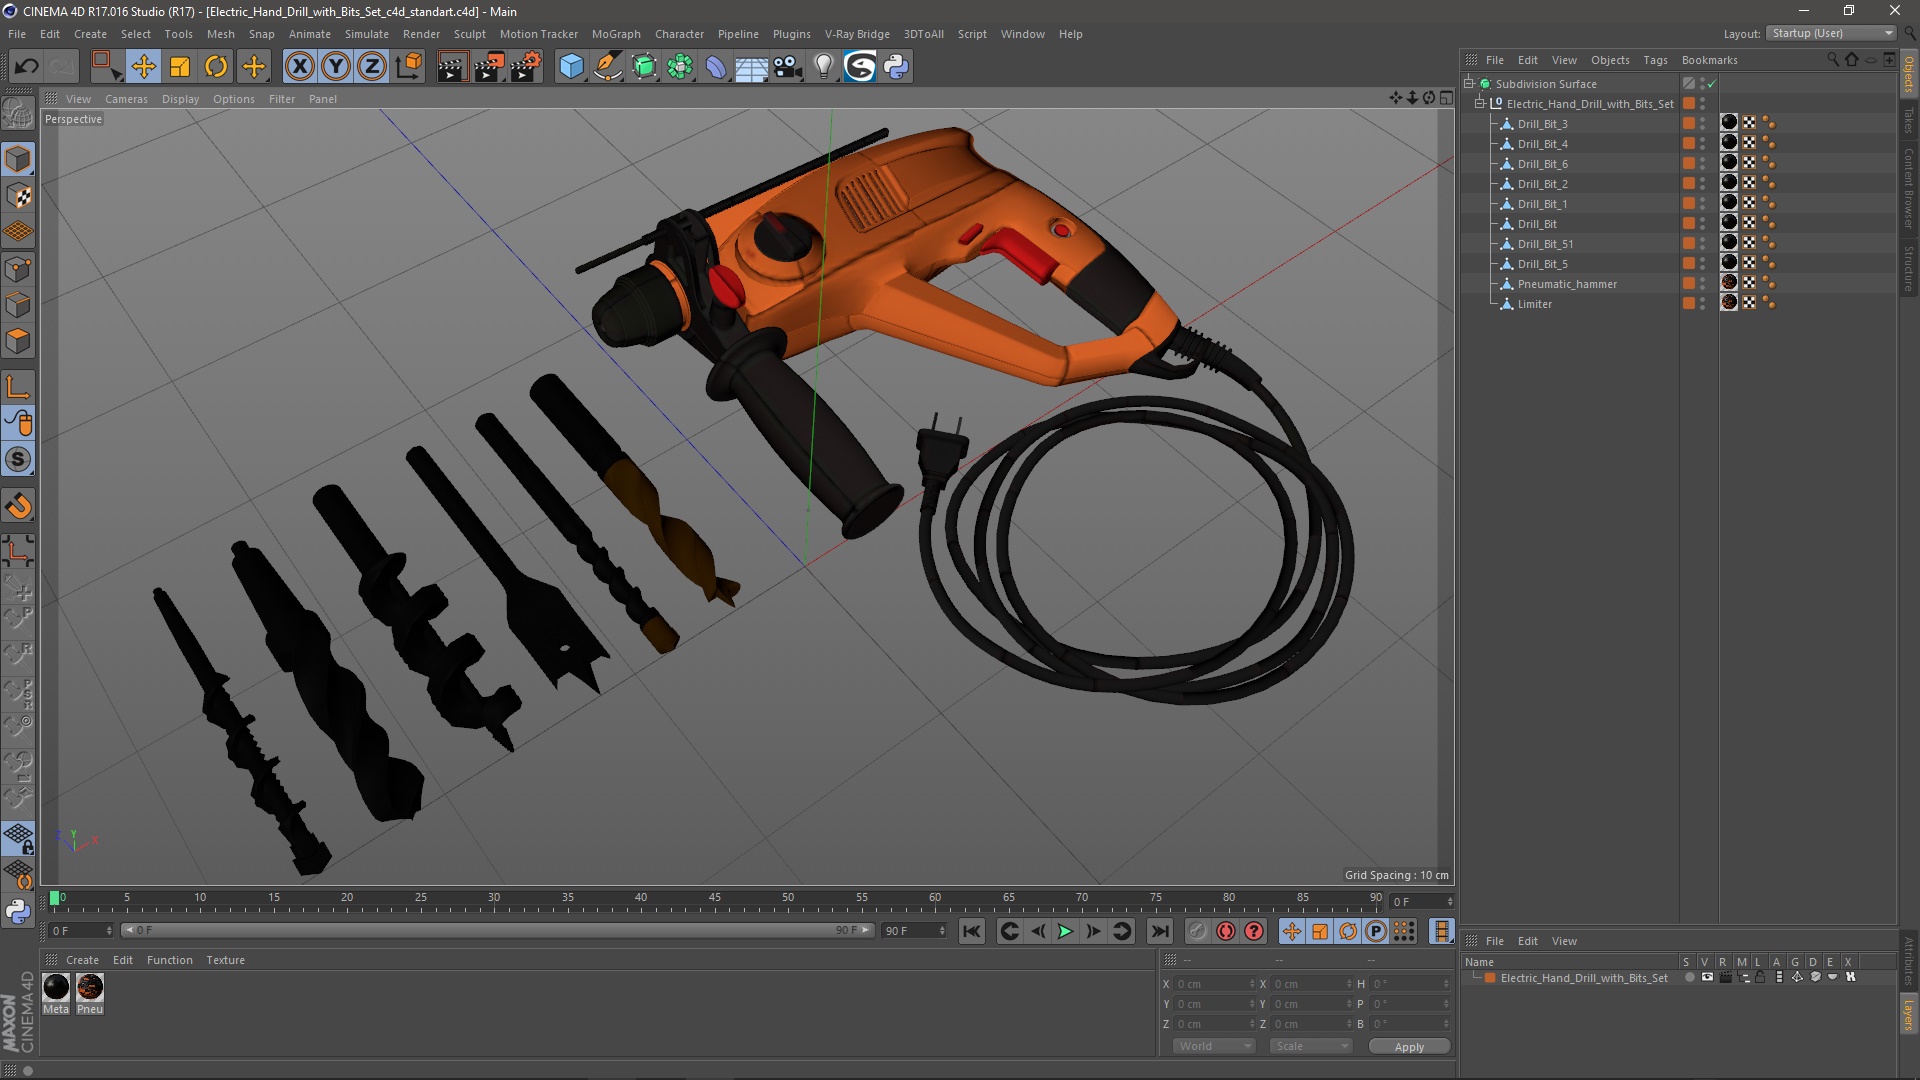Click the Pneu material thumbnail
1920x1080 pixels.
[90, 987]
